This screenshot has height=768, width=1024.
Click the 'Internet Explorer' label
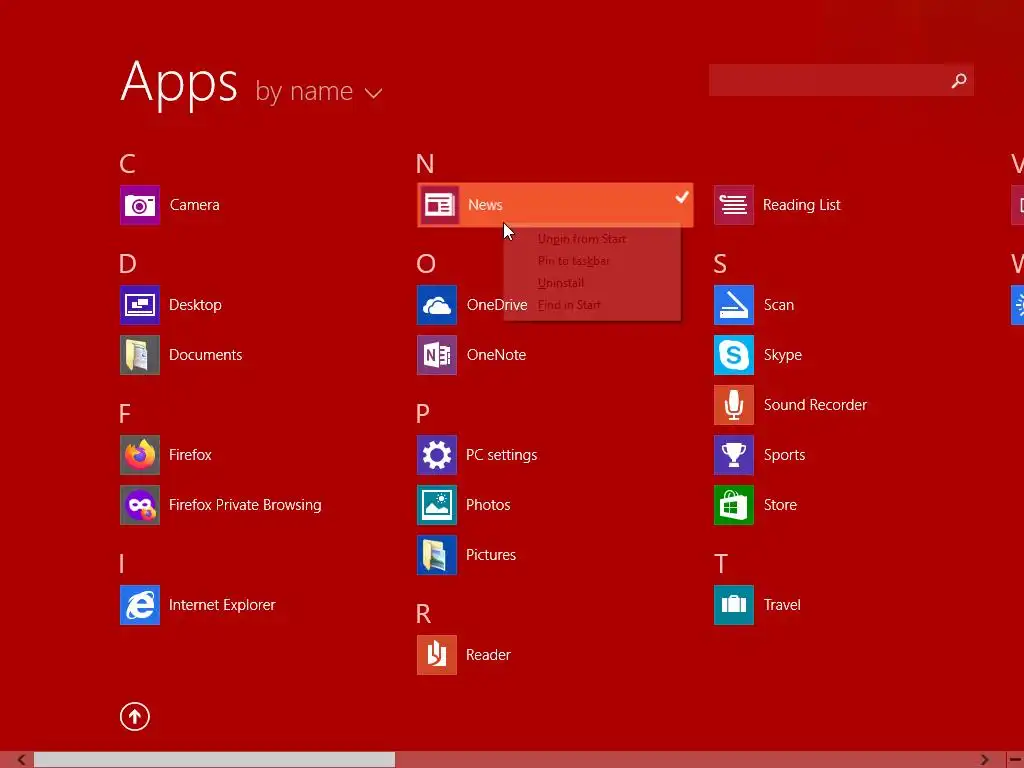click(222, 605)
